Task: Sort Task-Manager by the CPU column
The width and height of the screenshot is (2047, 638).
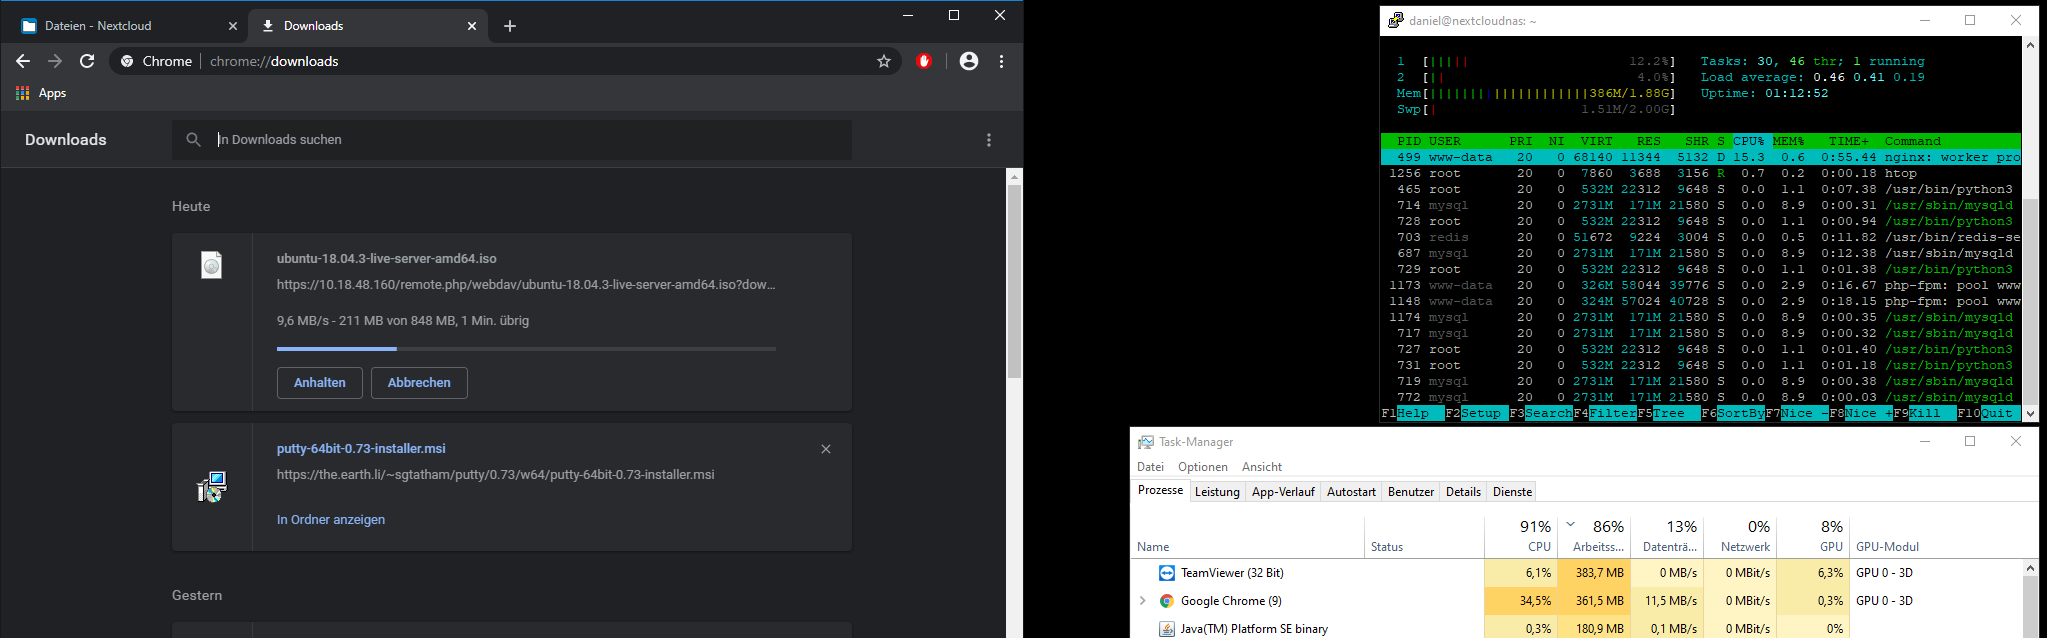Action: [x=1521, y=536]
